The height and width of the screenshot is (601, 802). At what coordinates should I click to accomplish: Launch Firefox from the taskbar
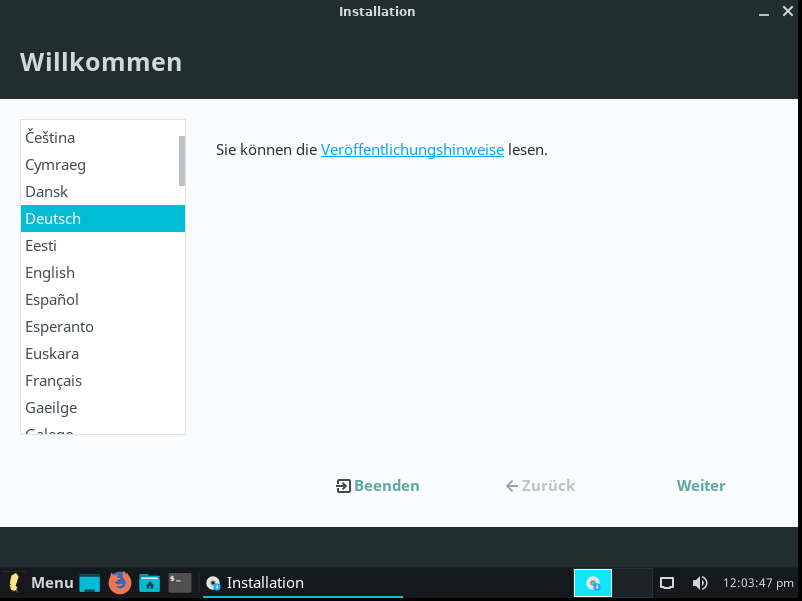[120, 583]
